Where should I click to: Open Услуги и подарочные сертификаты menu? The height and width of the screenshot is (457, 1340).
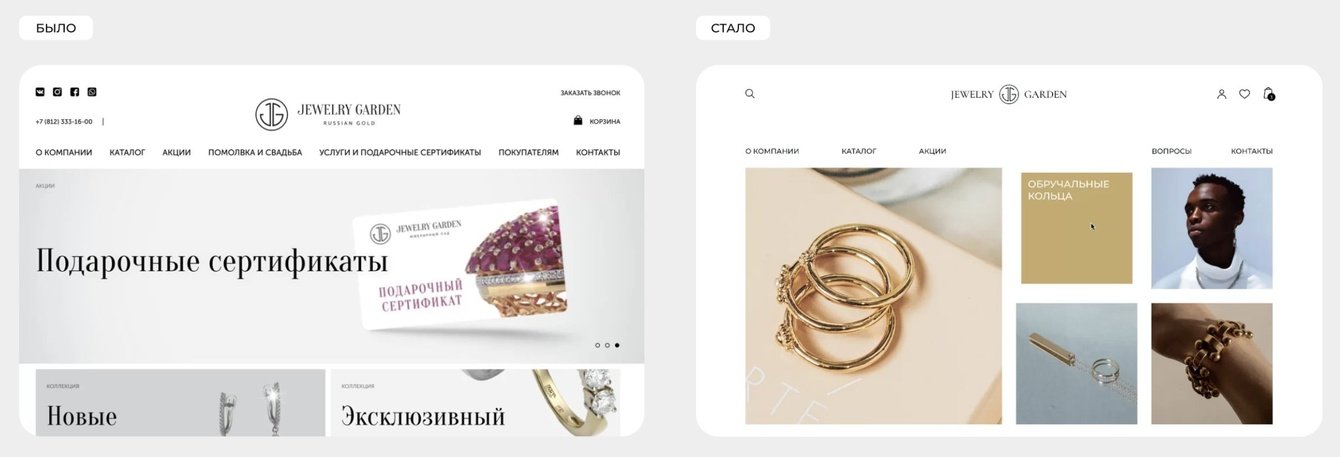coord(400,153)
